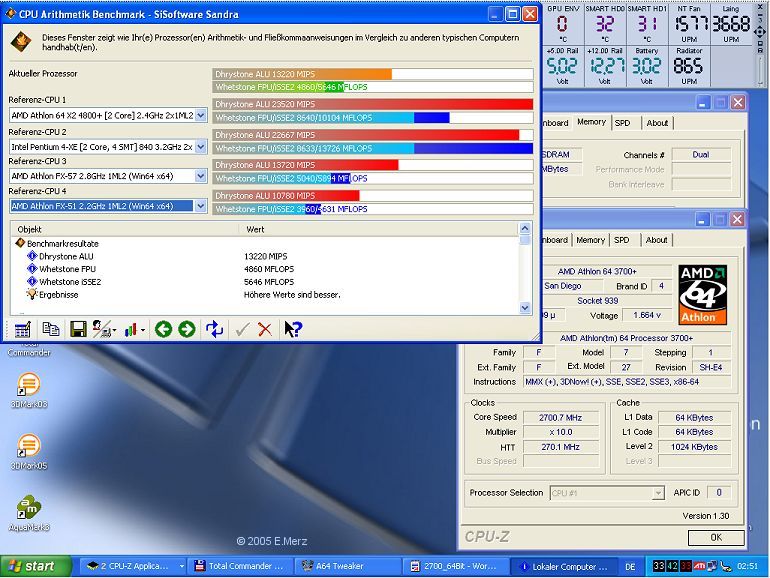The height and width of the screenshot is (578, 770).
Task: Switch to SPD tab in lower CPU-Z window
Action: point(621,240)
